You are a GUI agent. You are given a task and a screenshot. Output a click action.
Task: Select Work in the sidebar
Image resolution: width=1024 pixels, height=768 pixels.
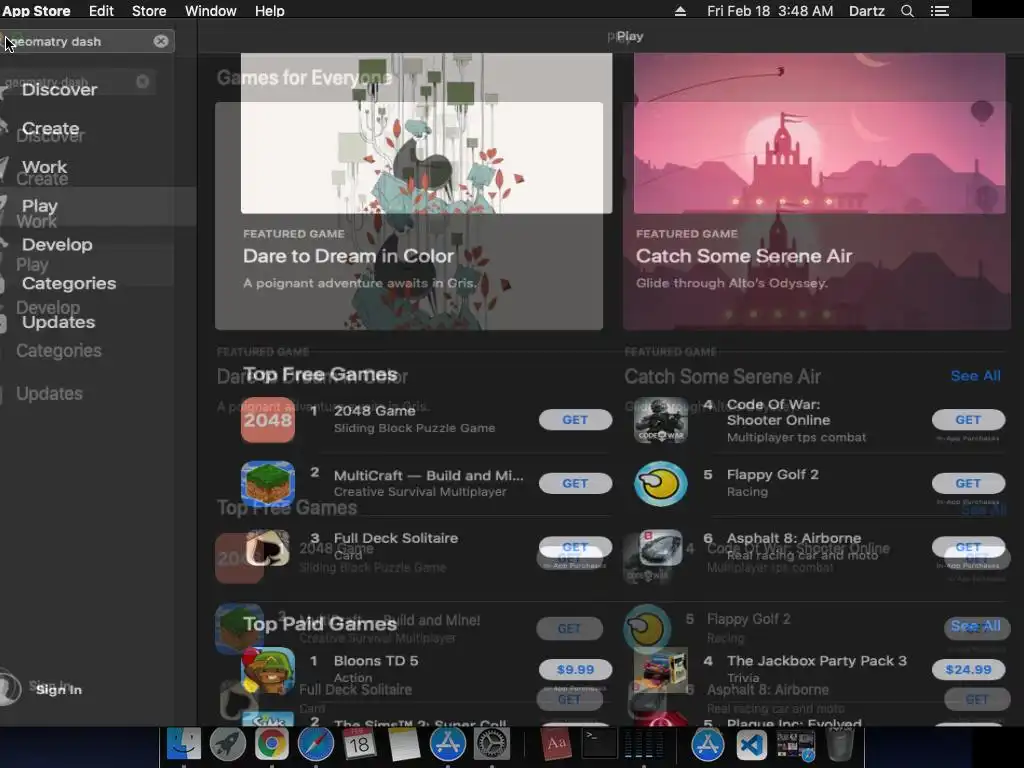tap(44, 167)
